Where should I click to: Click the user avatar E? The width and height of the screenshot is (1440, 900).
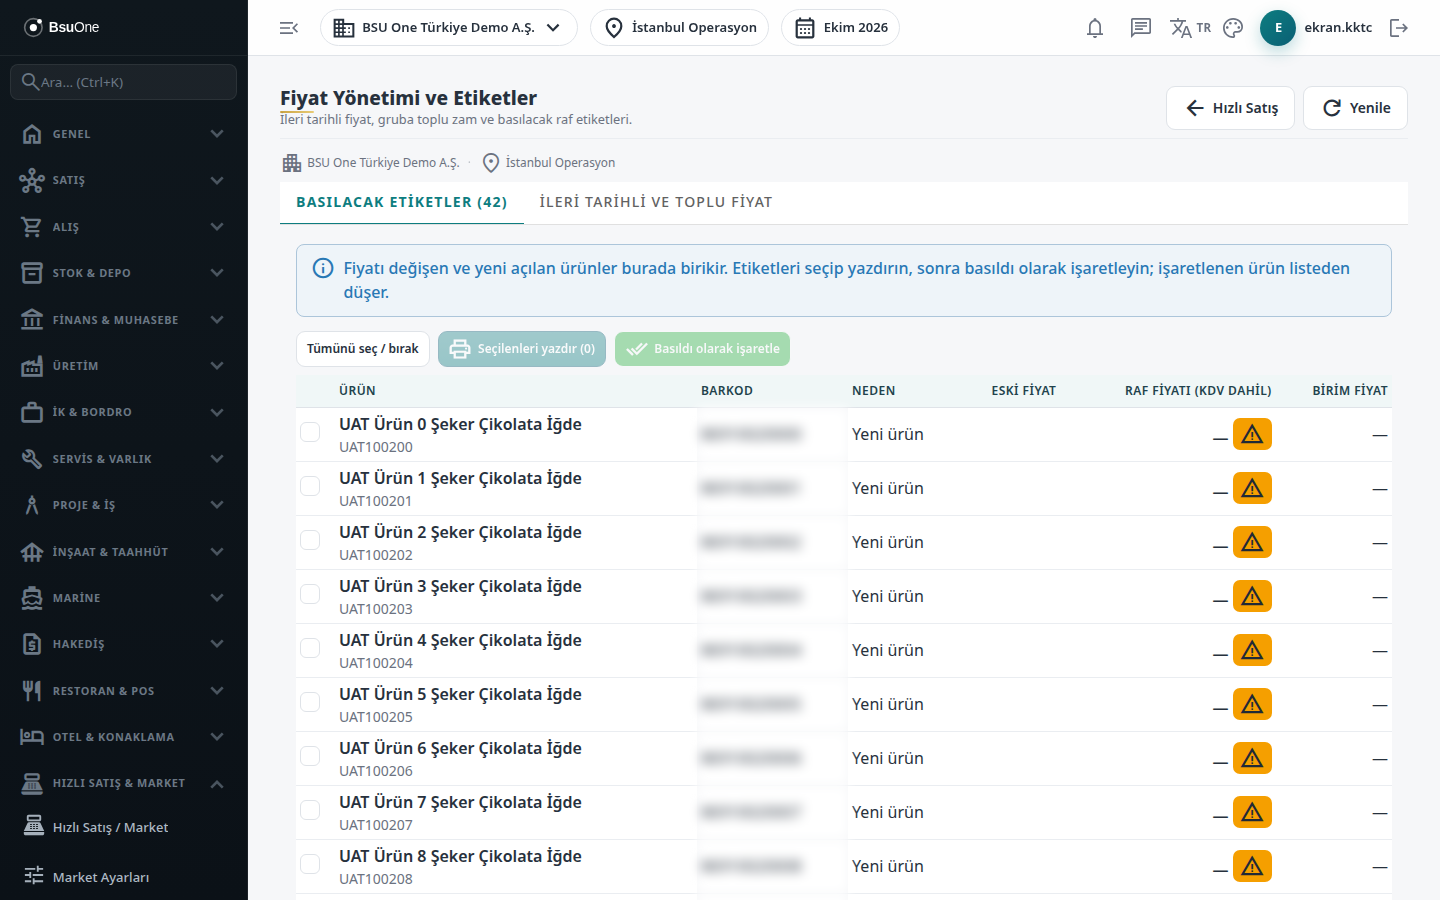(1278, 28)
